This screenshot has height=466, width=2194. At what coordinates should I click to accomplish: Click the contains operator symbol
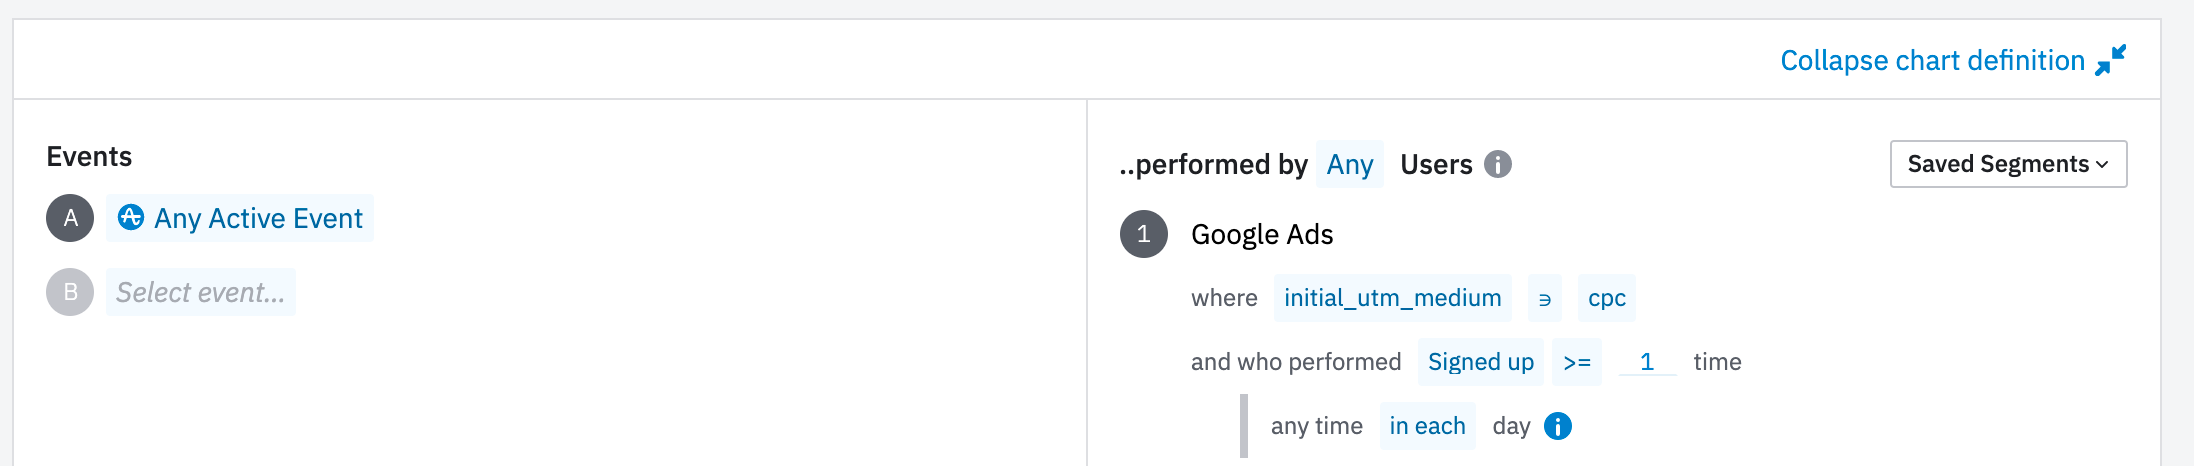[1544, 298]
